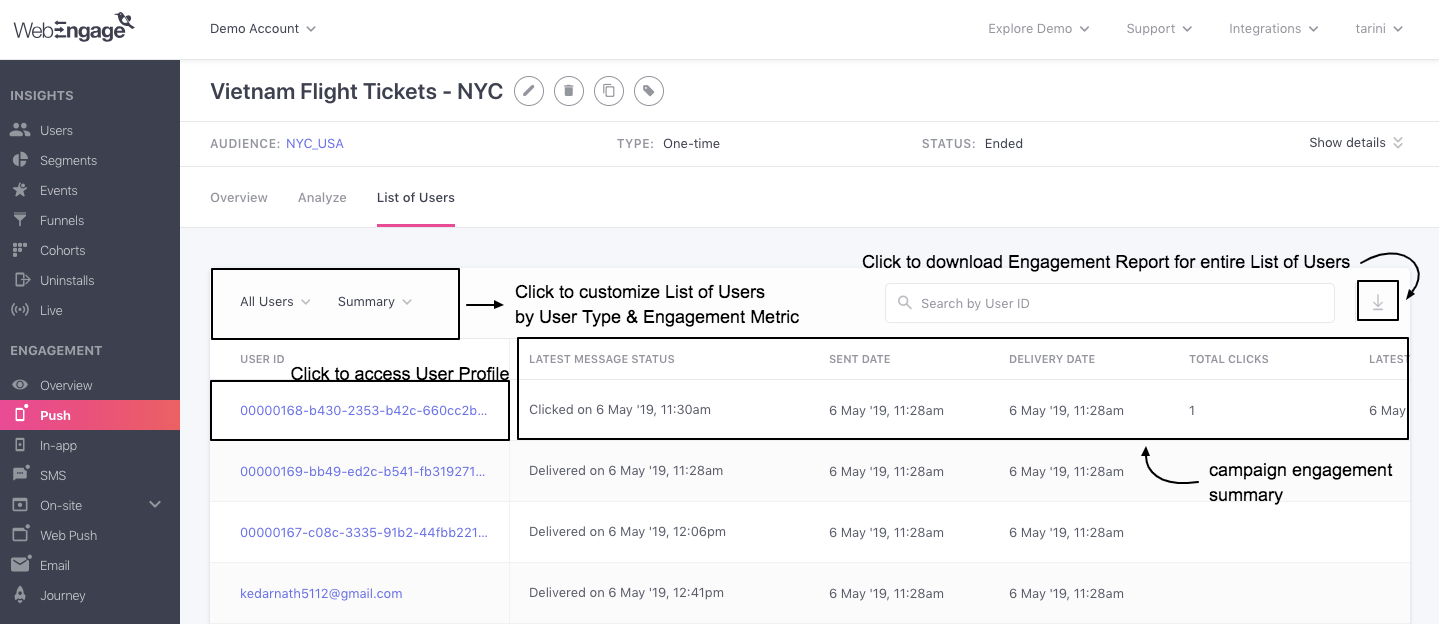The image size is (1439, 624).
Task: Open the Integrations dropdown menu
Action: tap(1274, 29)
